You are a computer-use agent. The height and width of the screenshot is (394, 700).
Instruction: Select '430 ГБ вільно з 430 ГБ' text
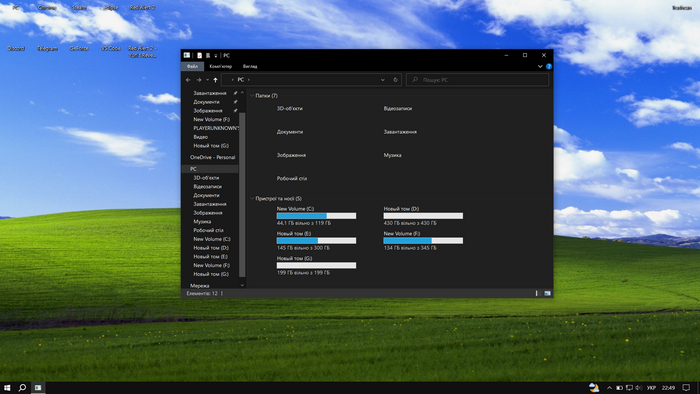(410, 223)
